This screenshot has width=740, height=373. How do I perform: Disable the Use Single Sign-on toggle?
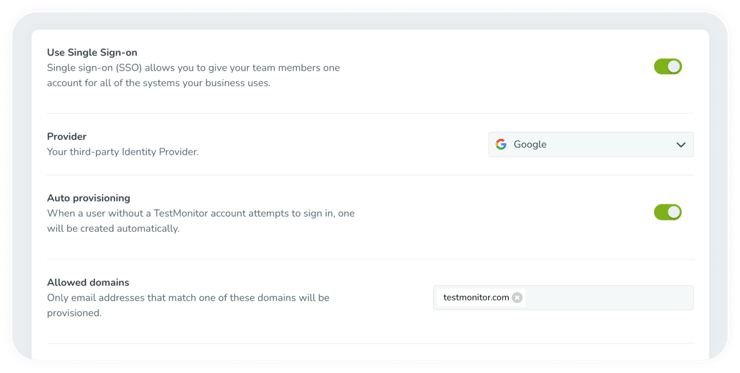coord(668,67)
